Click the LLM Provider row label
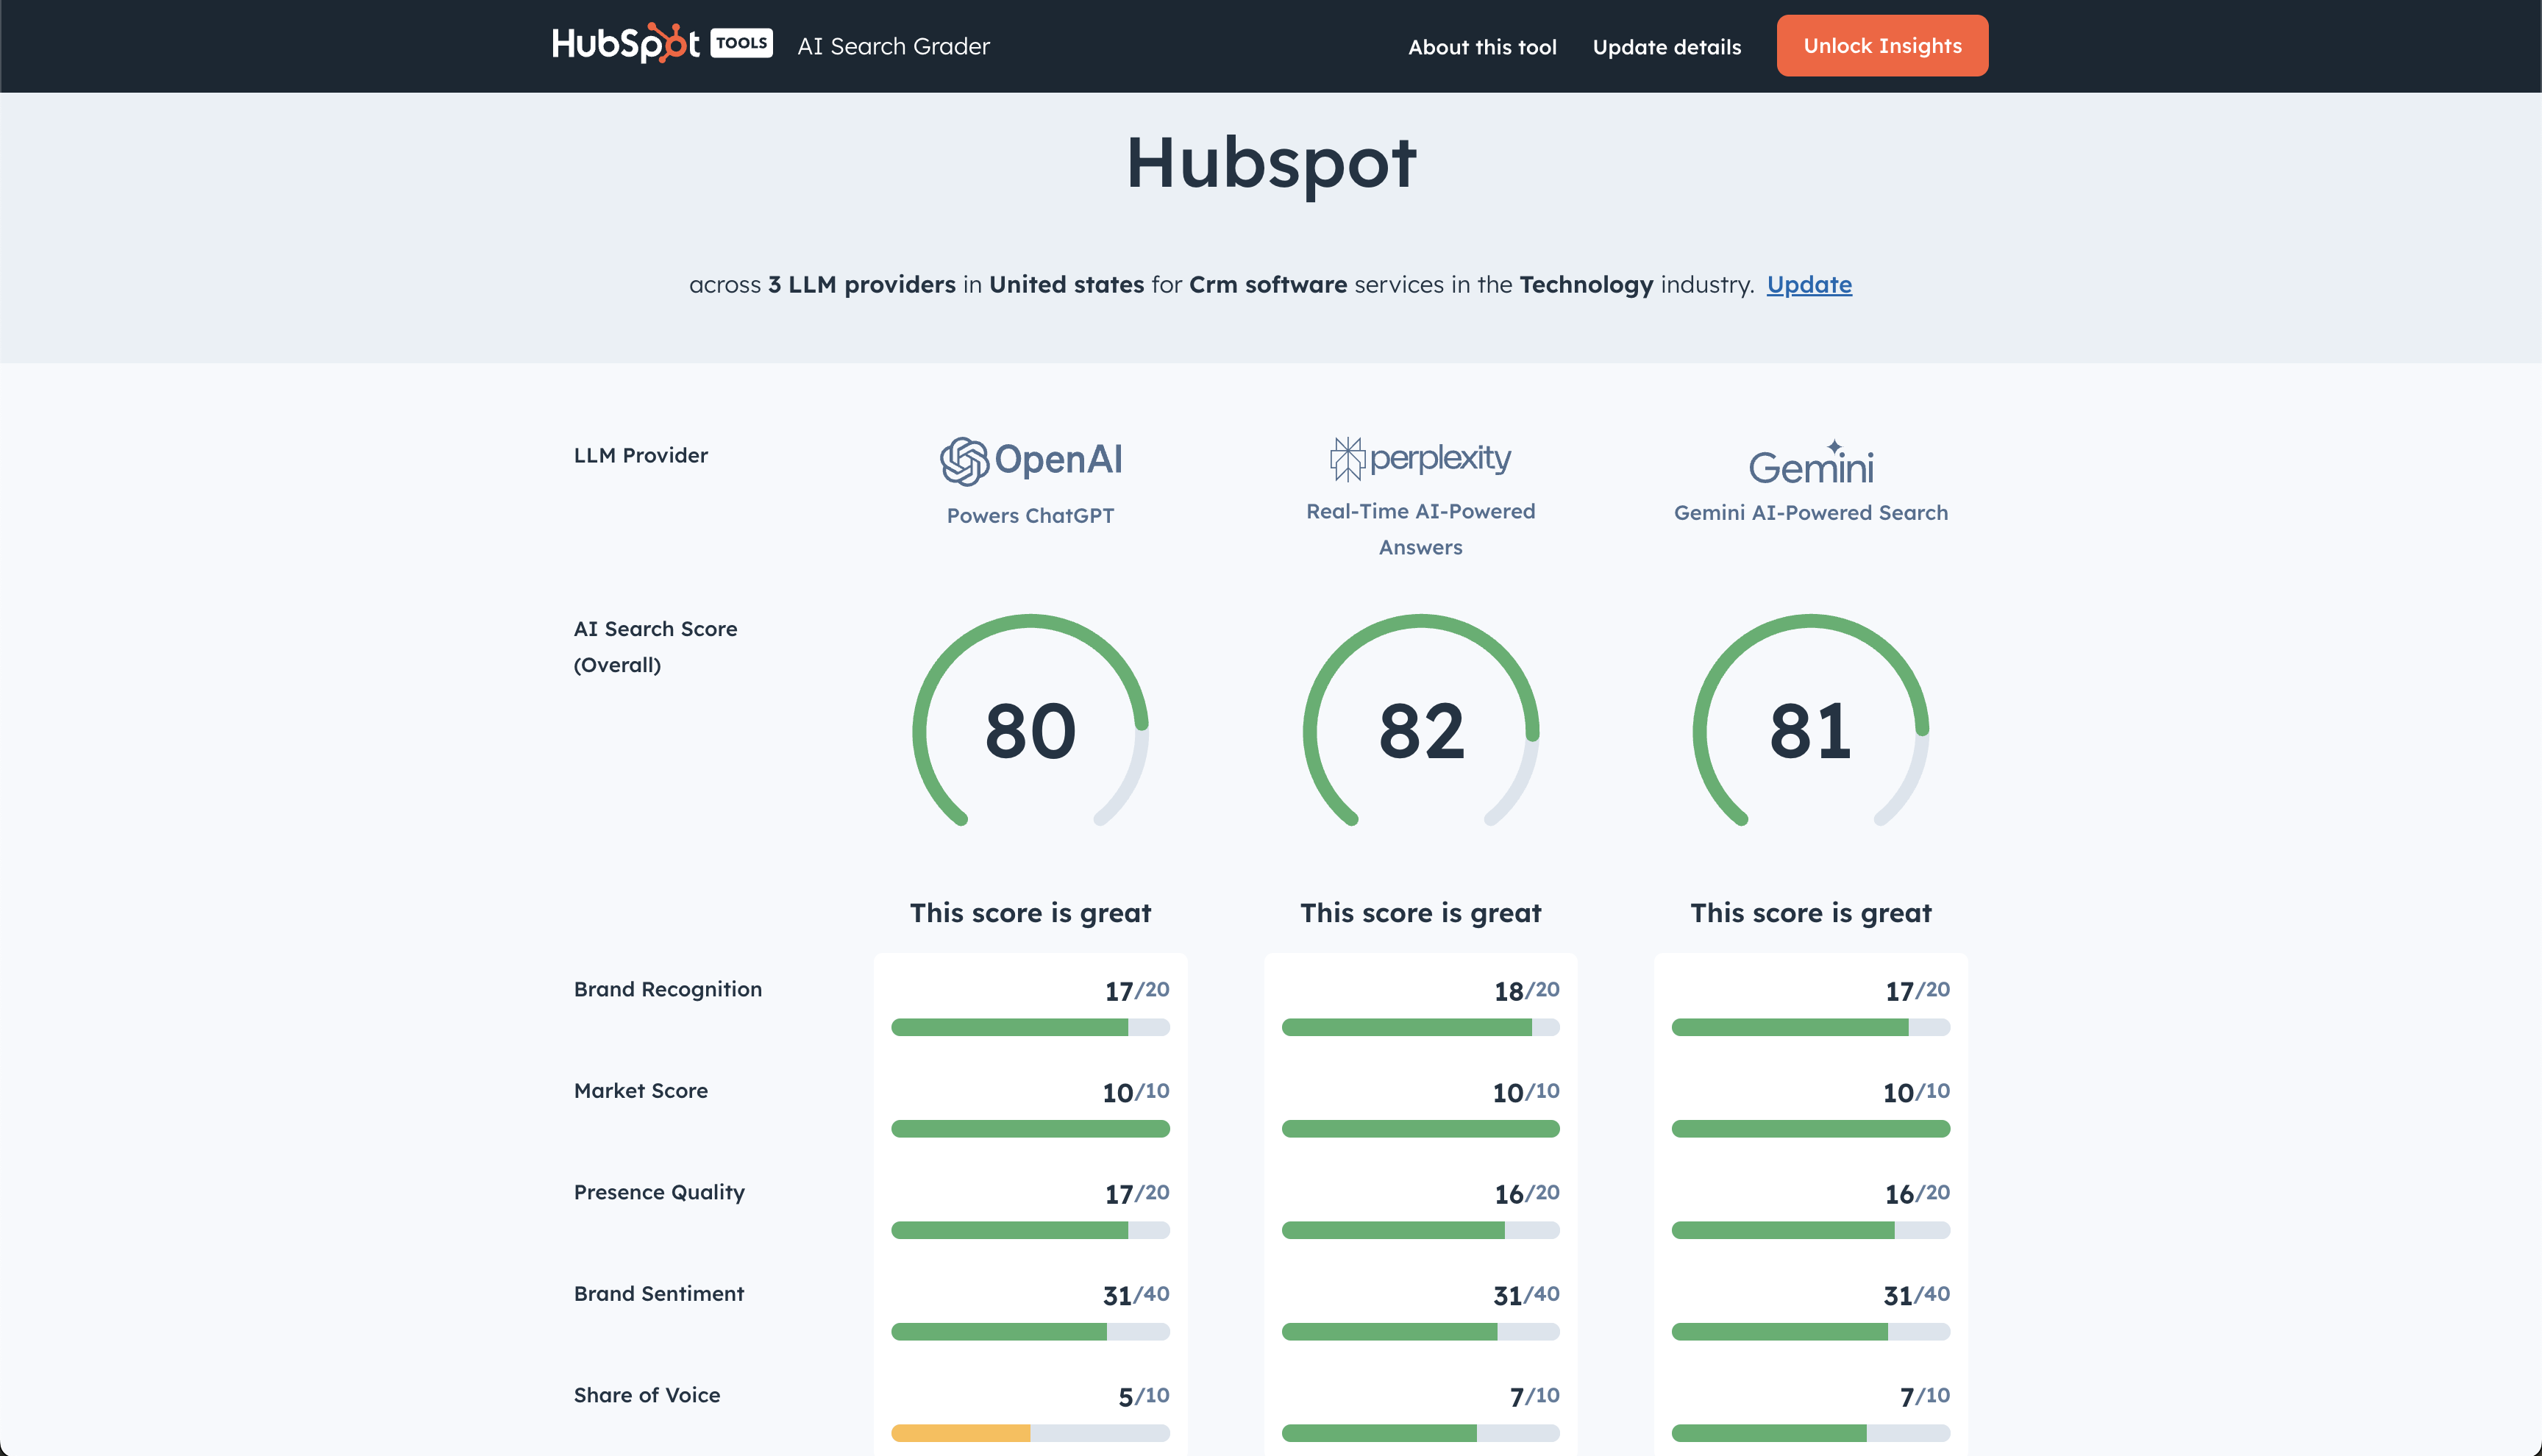The image size is (2542, 1456). [641, 455]
